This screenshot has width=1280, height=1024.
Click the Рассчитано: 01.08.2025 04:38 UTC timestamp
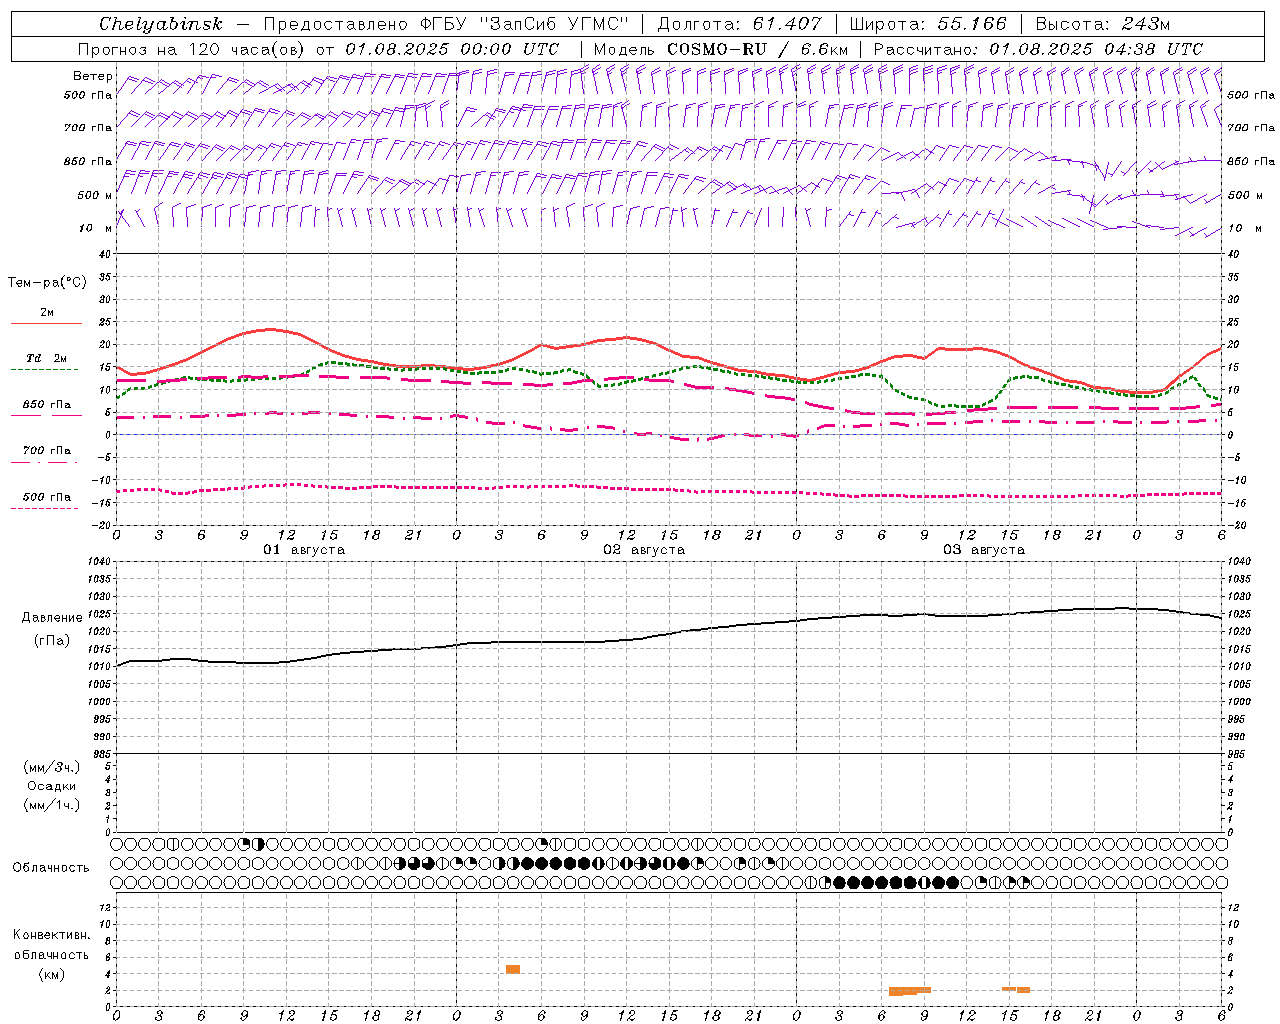click(x=1038, y=49)
